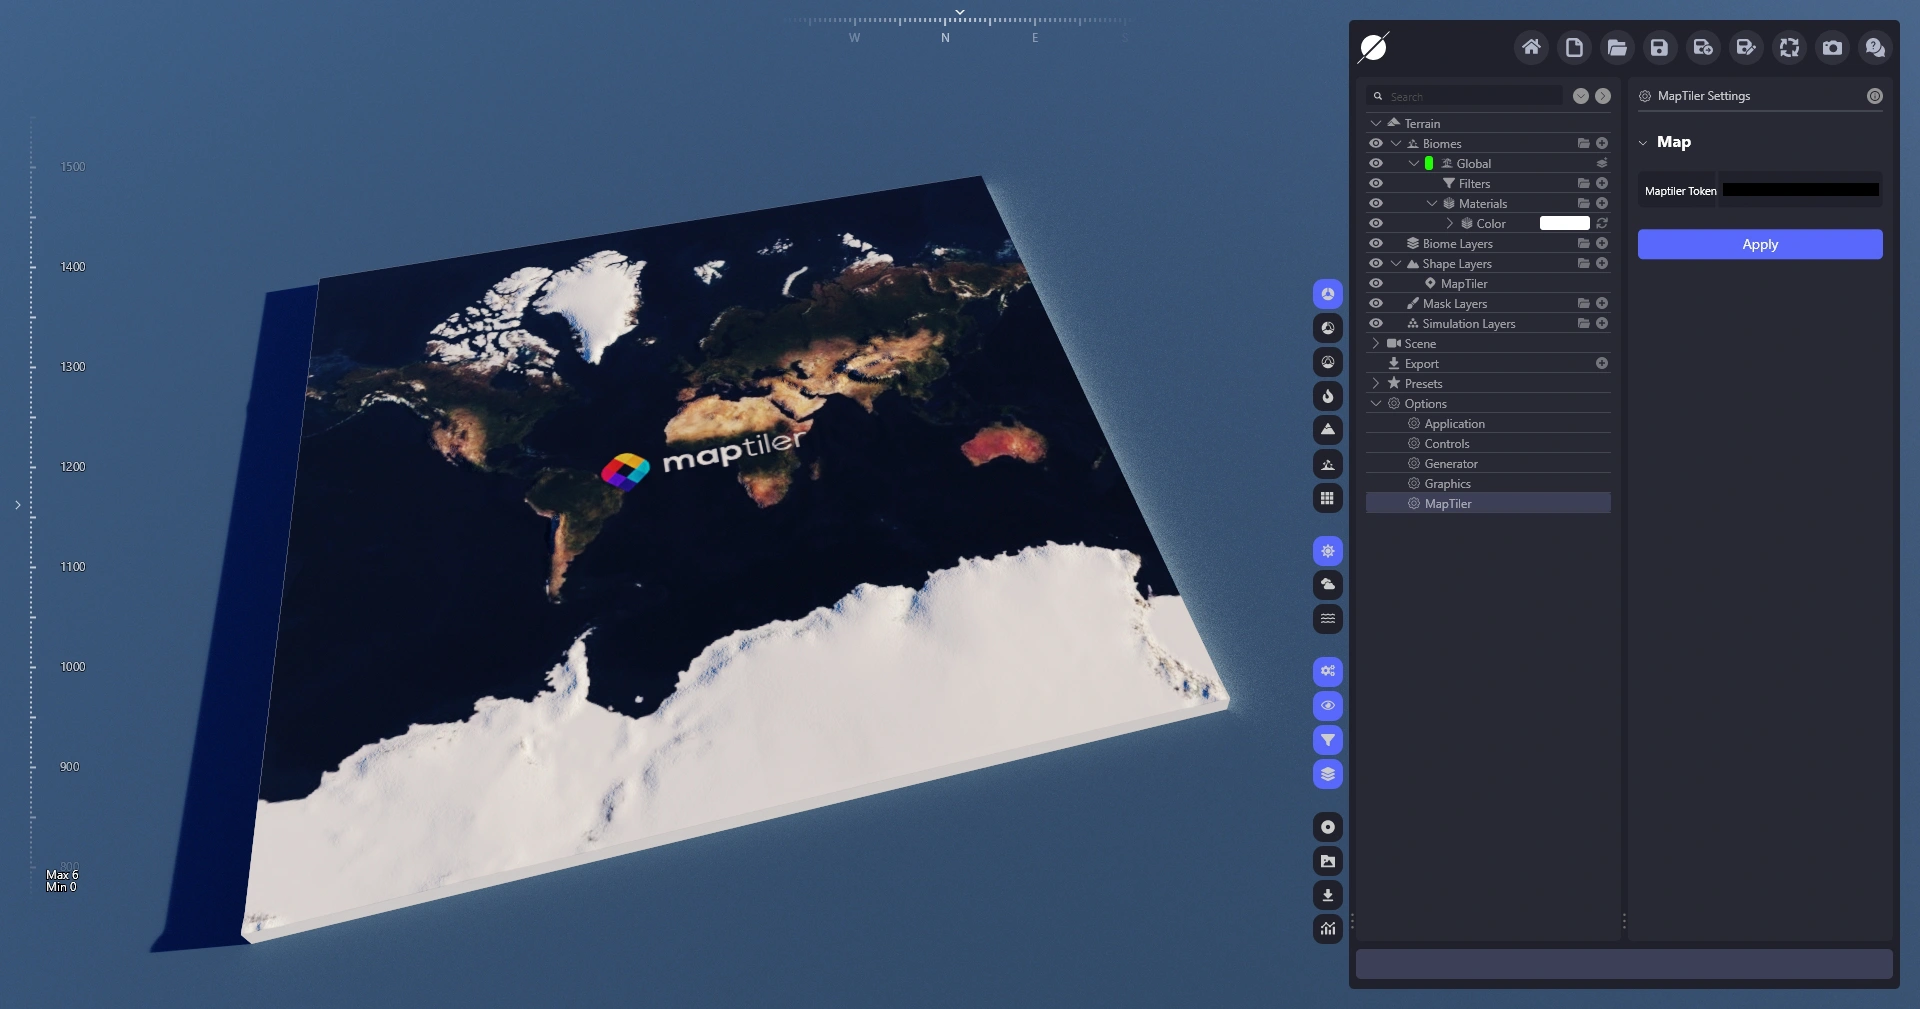Toggle visibility of Color row
Screen dimensions: 1920x1009
1376,223
